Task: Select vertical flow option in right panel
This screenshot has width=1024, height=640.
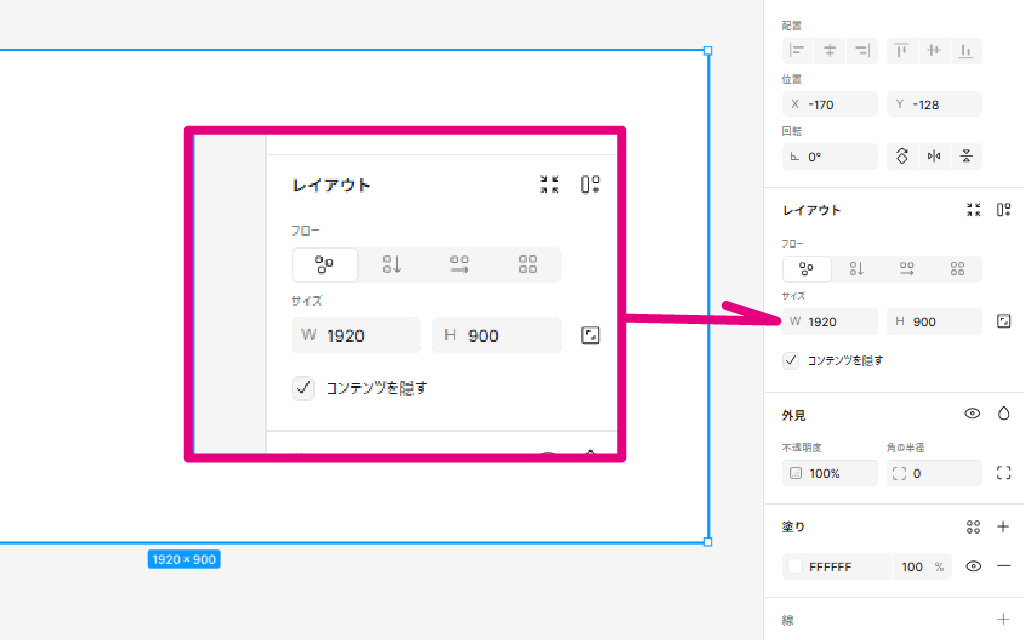Action: [x=856, y=269]
